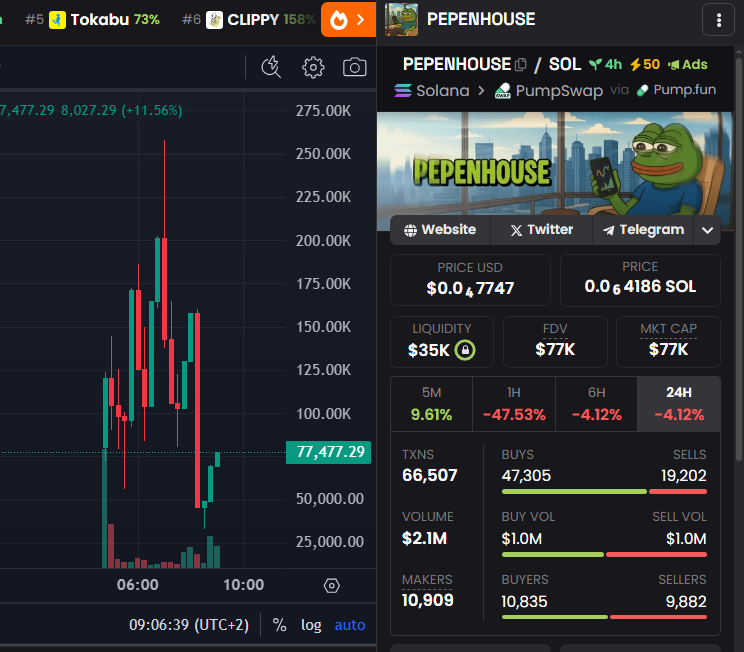Click the TXNS value 66,507
744x652 pixels.
pyautogui.click(x=429, y=475)
